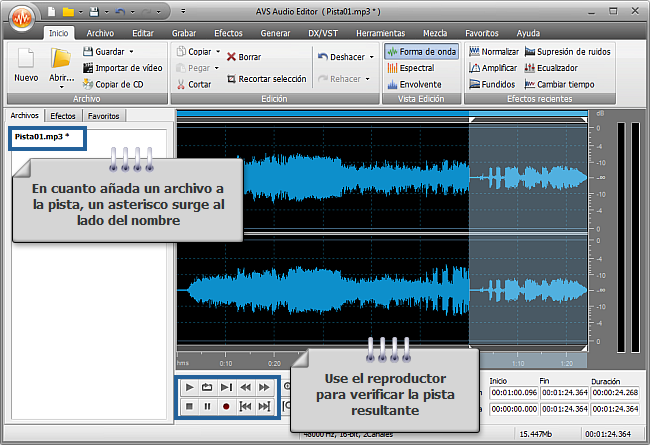Image resolution: width=650 pixels, height=445 pixels.
Task: Click the selection Duración time field
Action: pyautogui.click(x=615, y=392)
